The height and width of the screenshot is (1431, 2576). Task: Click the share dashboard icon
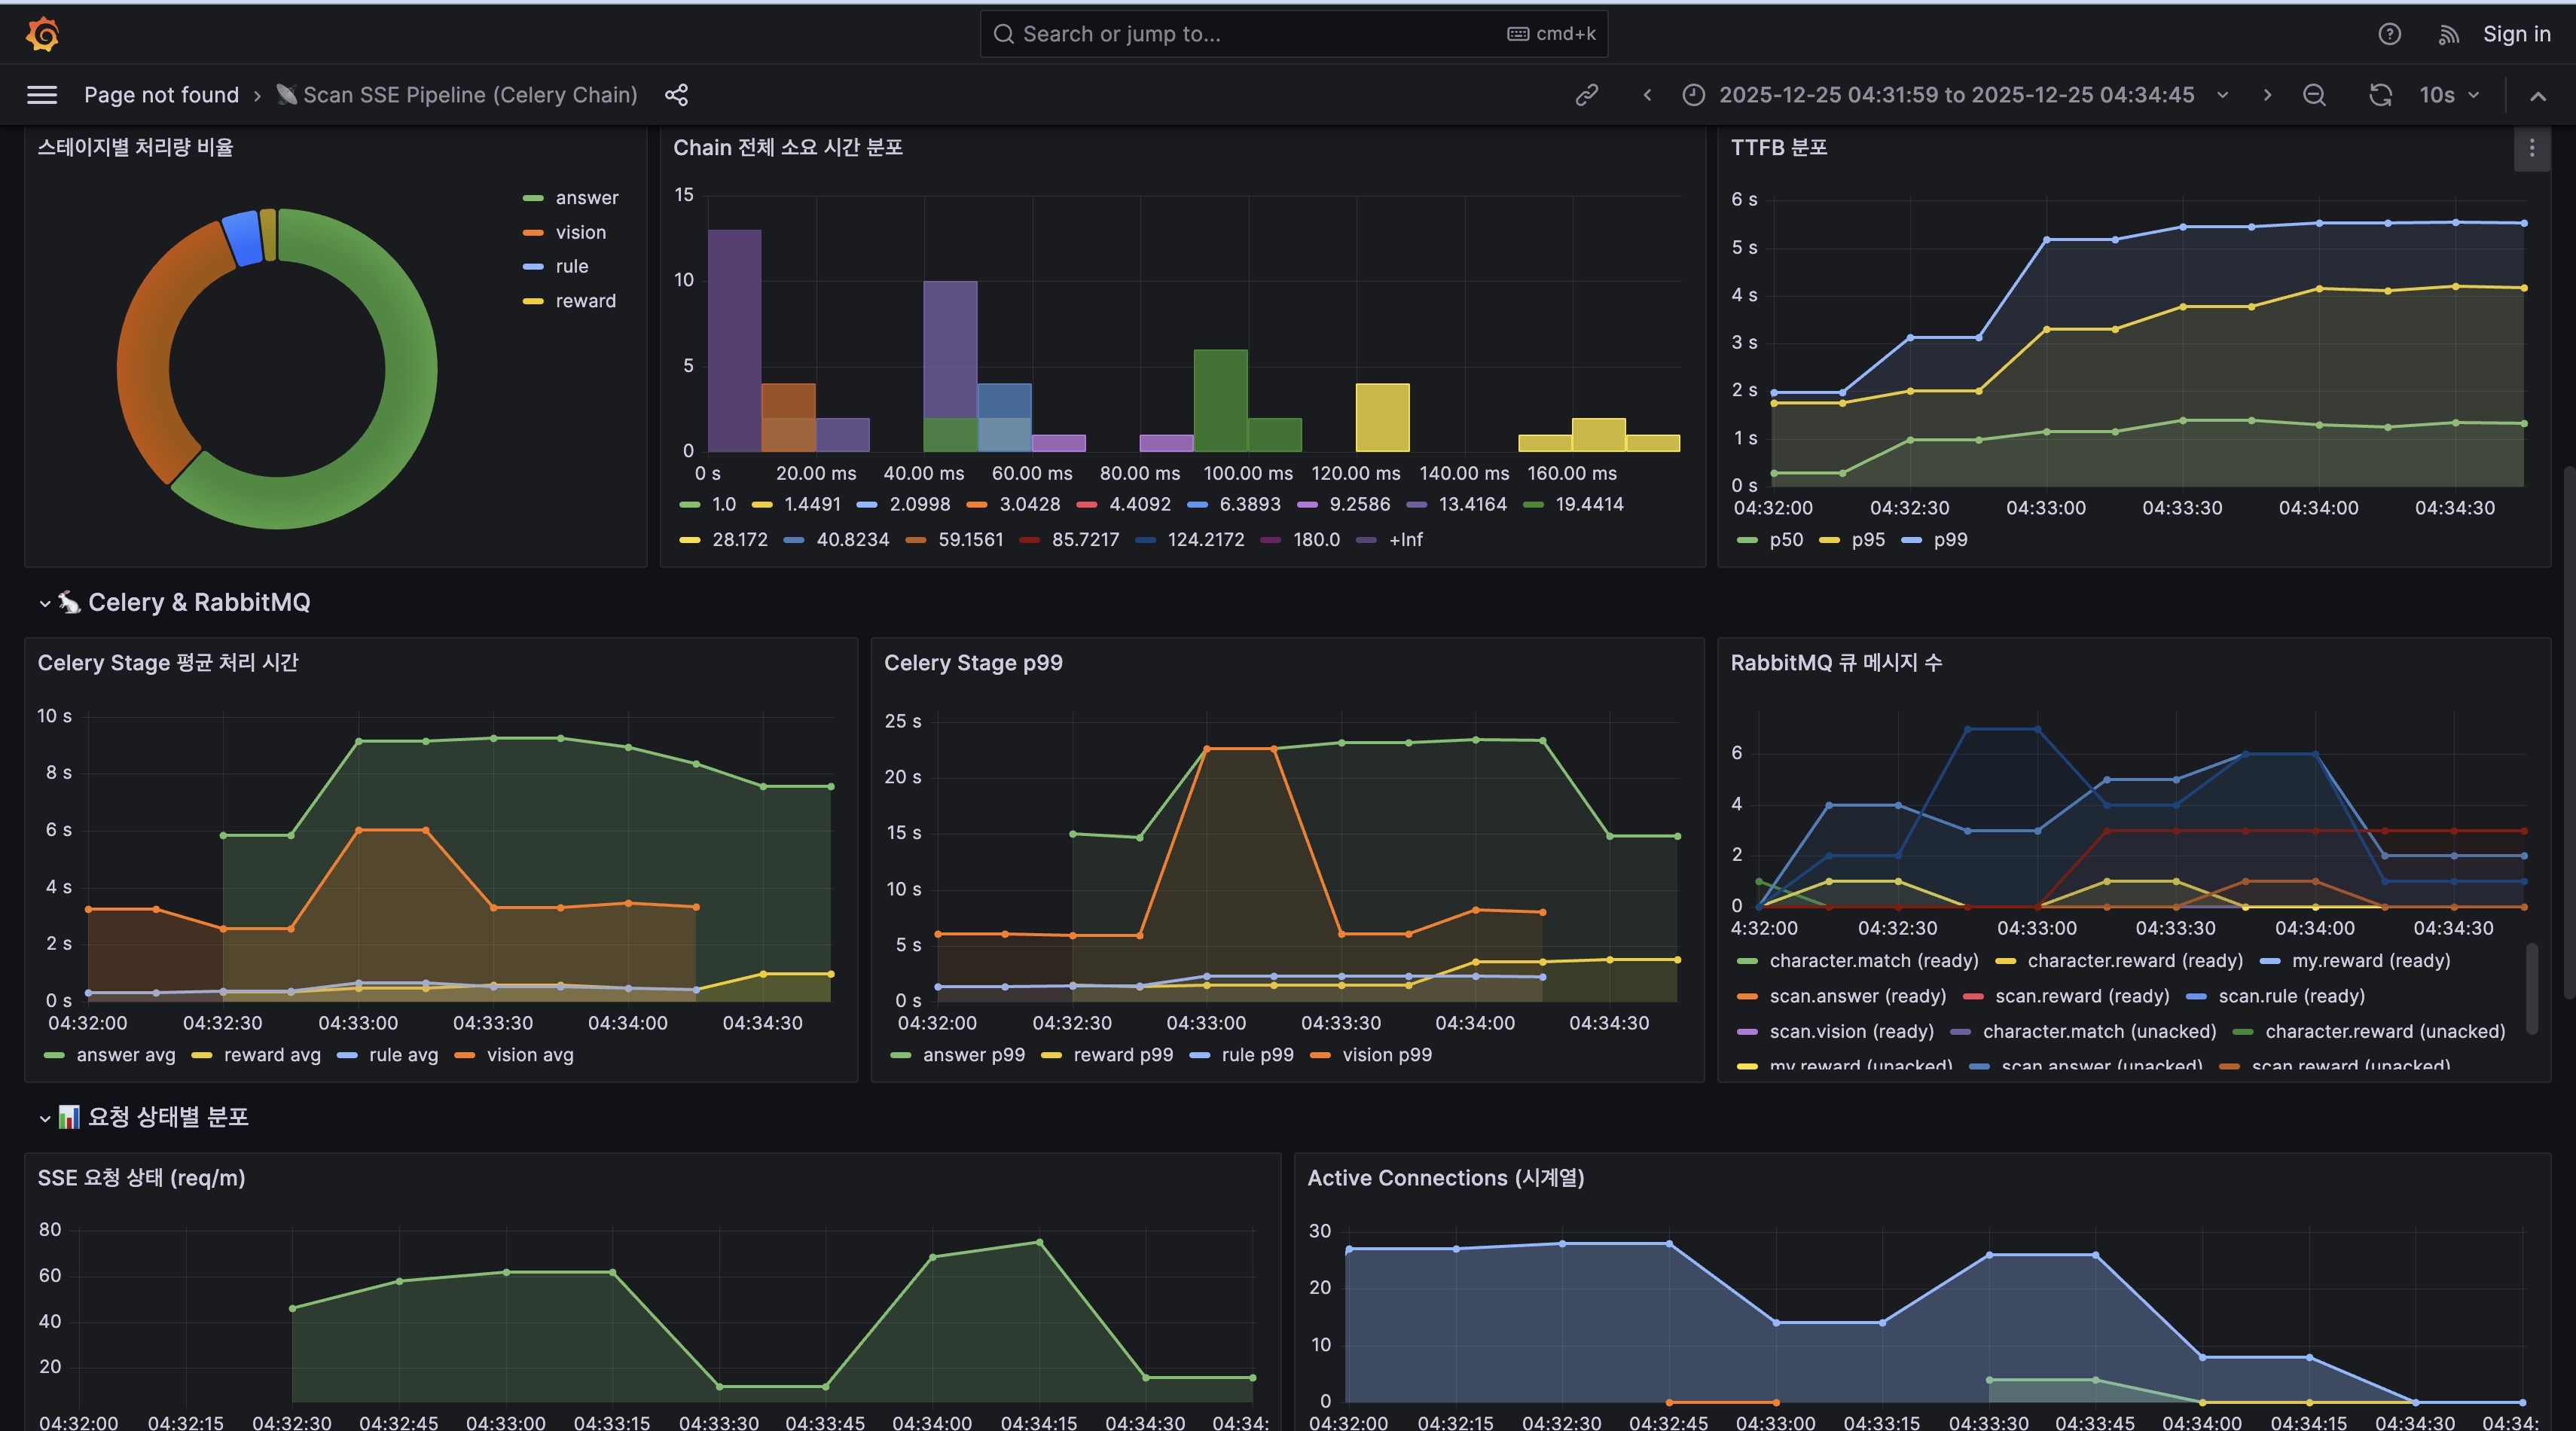pyautogui.click(x=677, y=95)
